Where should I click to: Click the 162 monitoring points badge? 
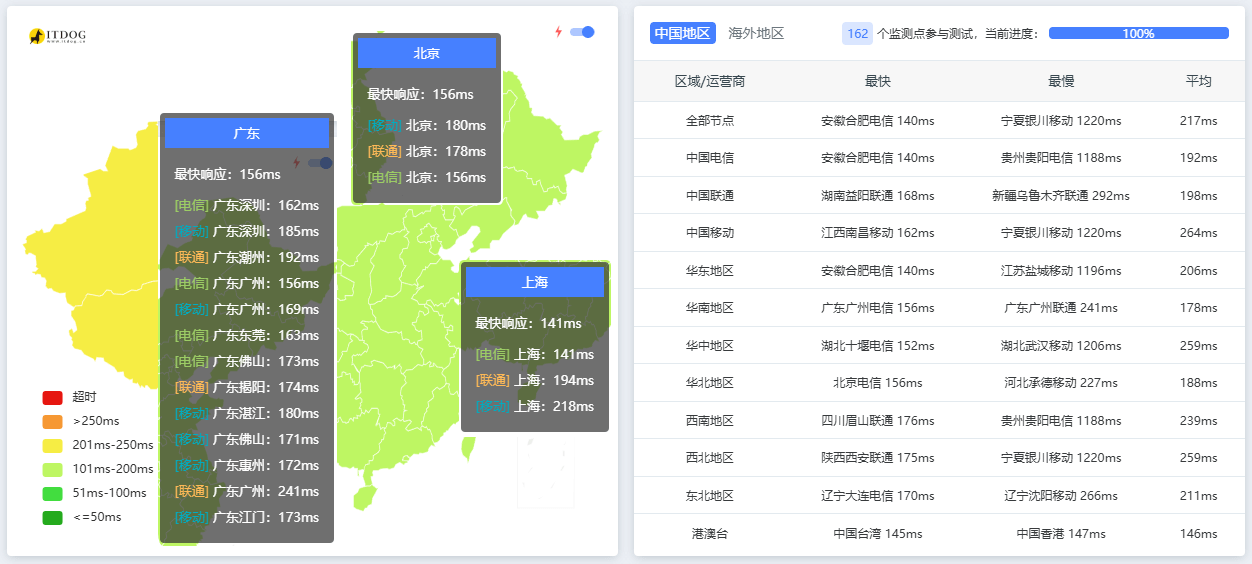pos(857,33)
